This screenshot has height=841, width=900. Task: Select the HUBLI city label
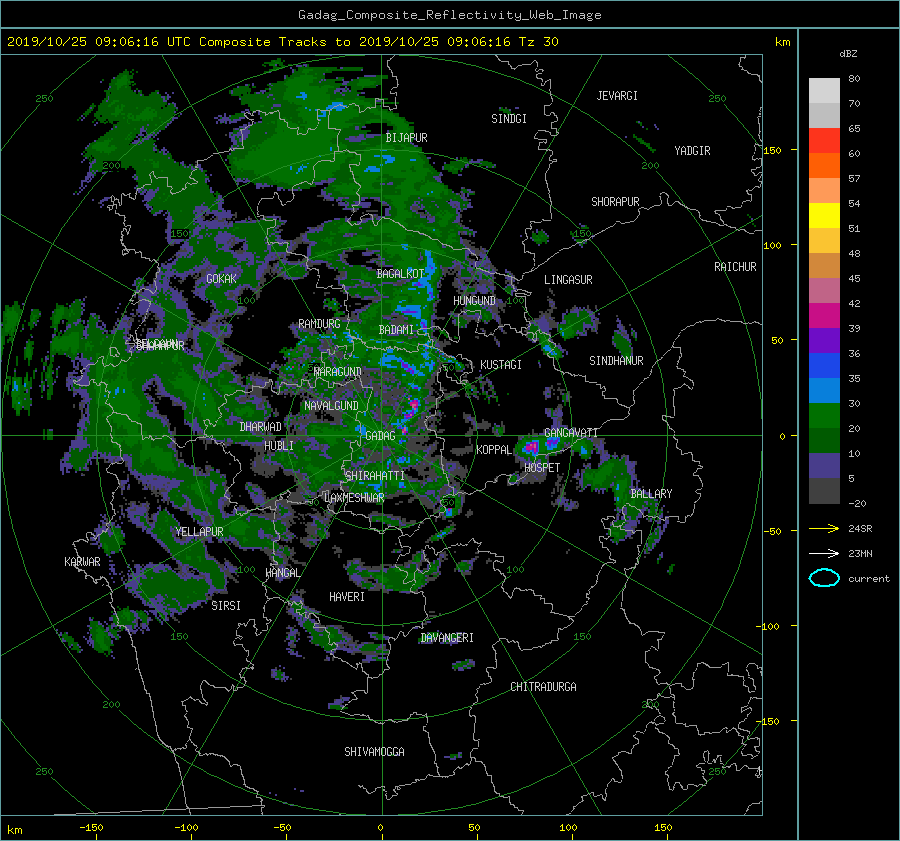[x=279, y=446]
